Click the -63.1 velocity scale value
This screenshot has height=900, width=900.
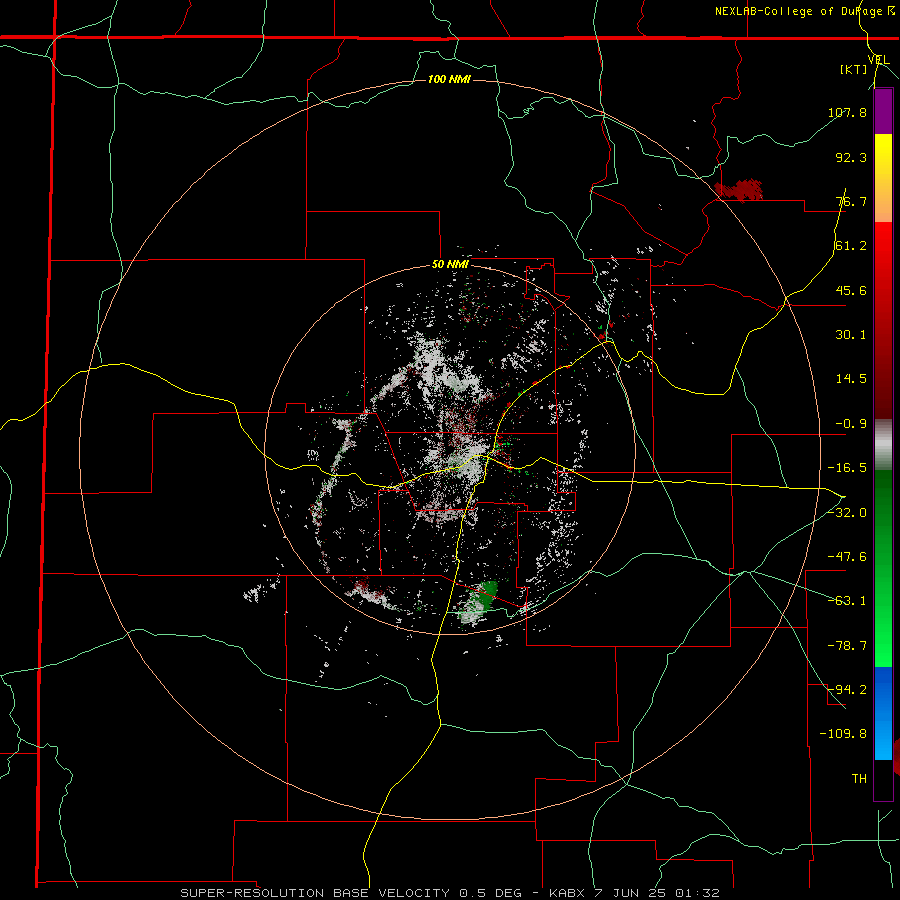847,601
